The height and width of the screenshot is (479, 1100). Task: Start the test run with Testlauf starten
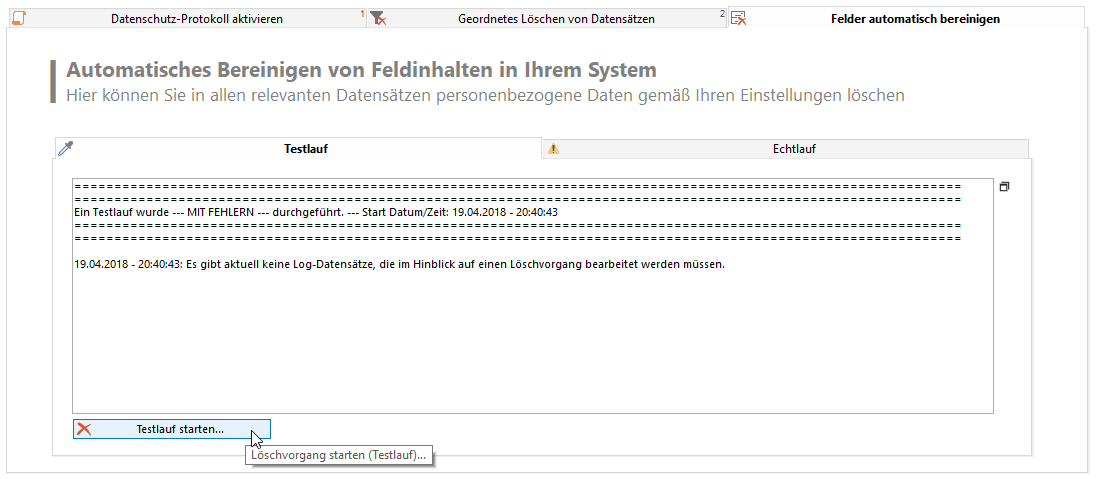tap(180, 429)
